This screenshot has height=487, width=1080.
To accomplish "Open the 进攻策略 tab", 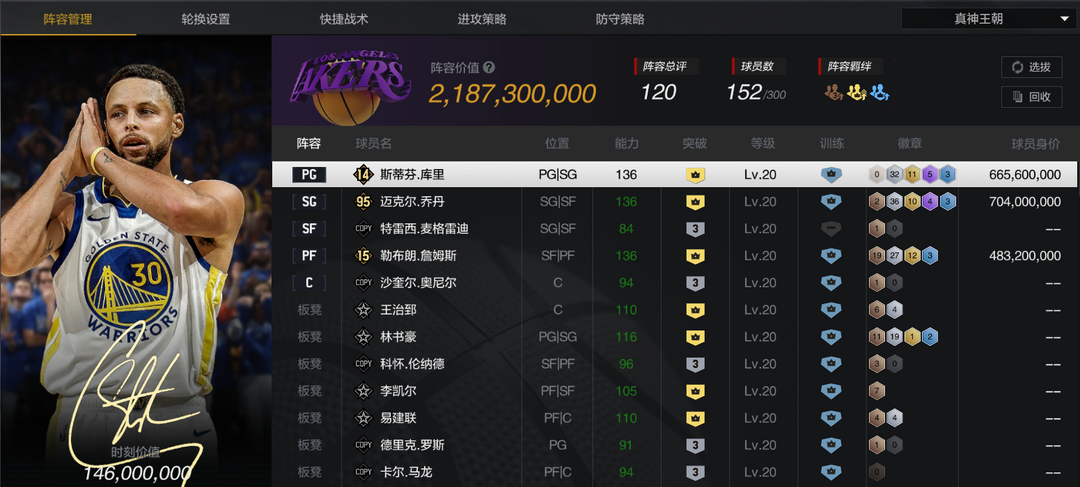I will [482, 19].
